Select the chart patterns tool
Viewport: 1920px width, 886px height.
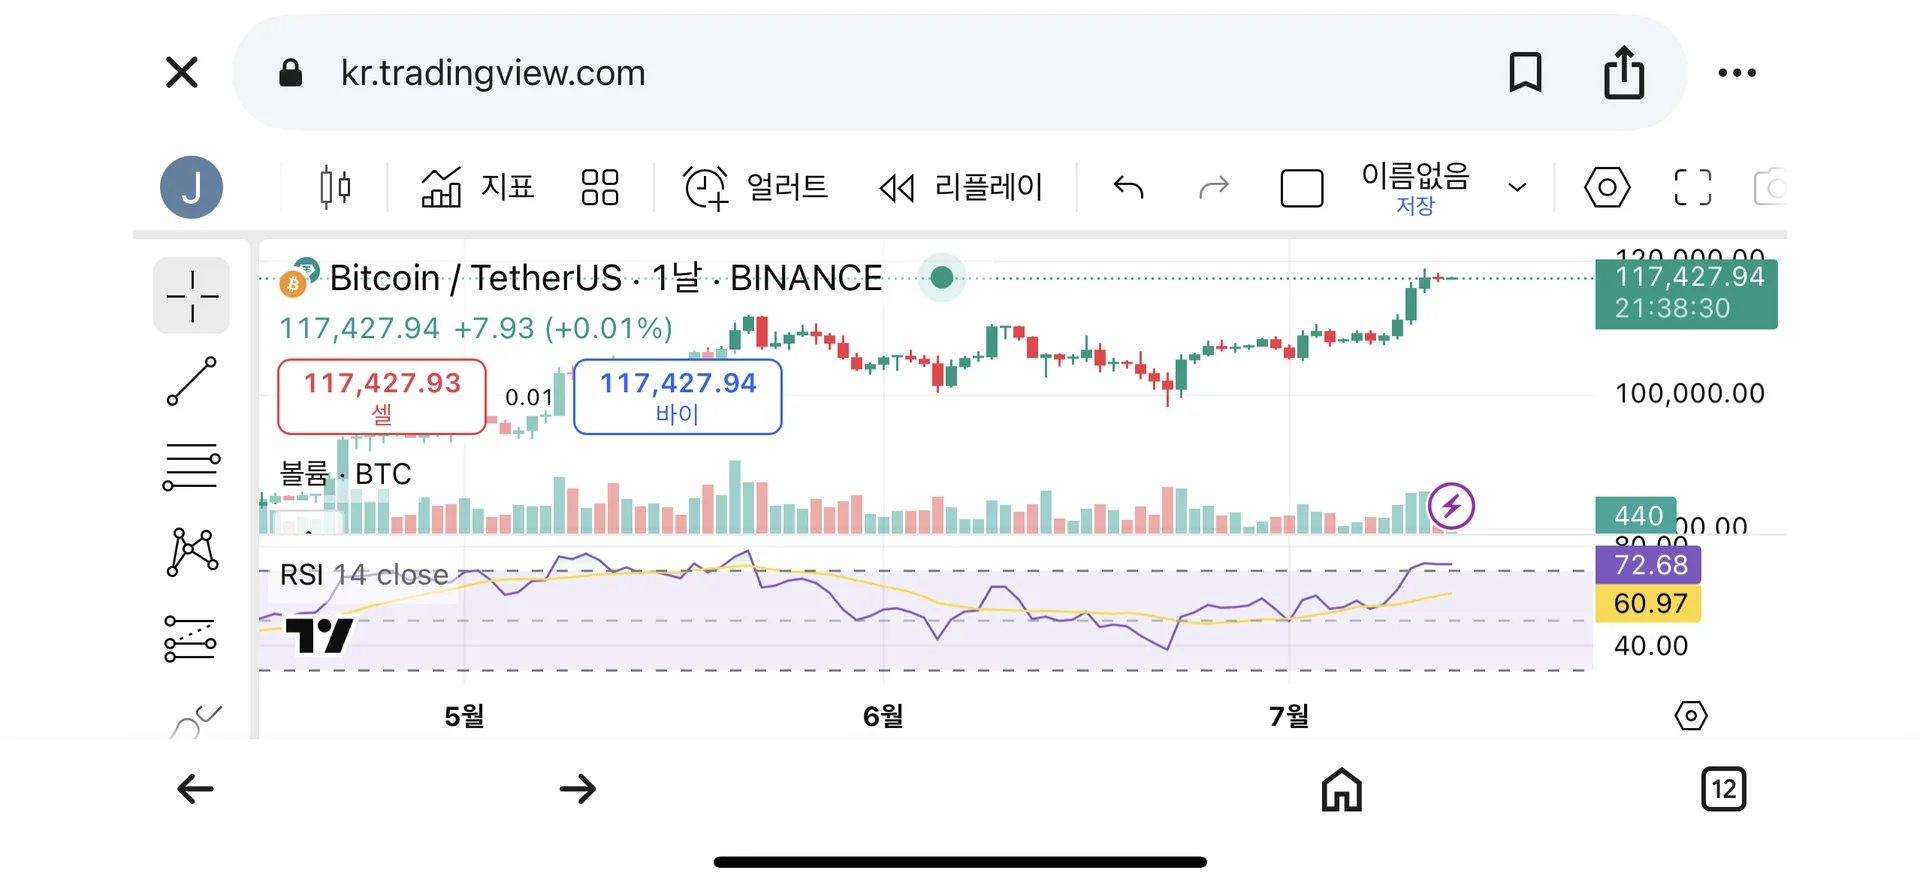click(191, 552)
